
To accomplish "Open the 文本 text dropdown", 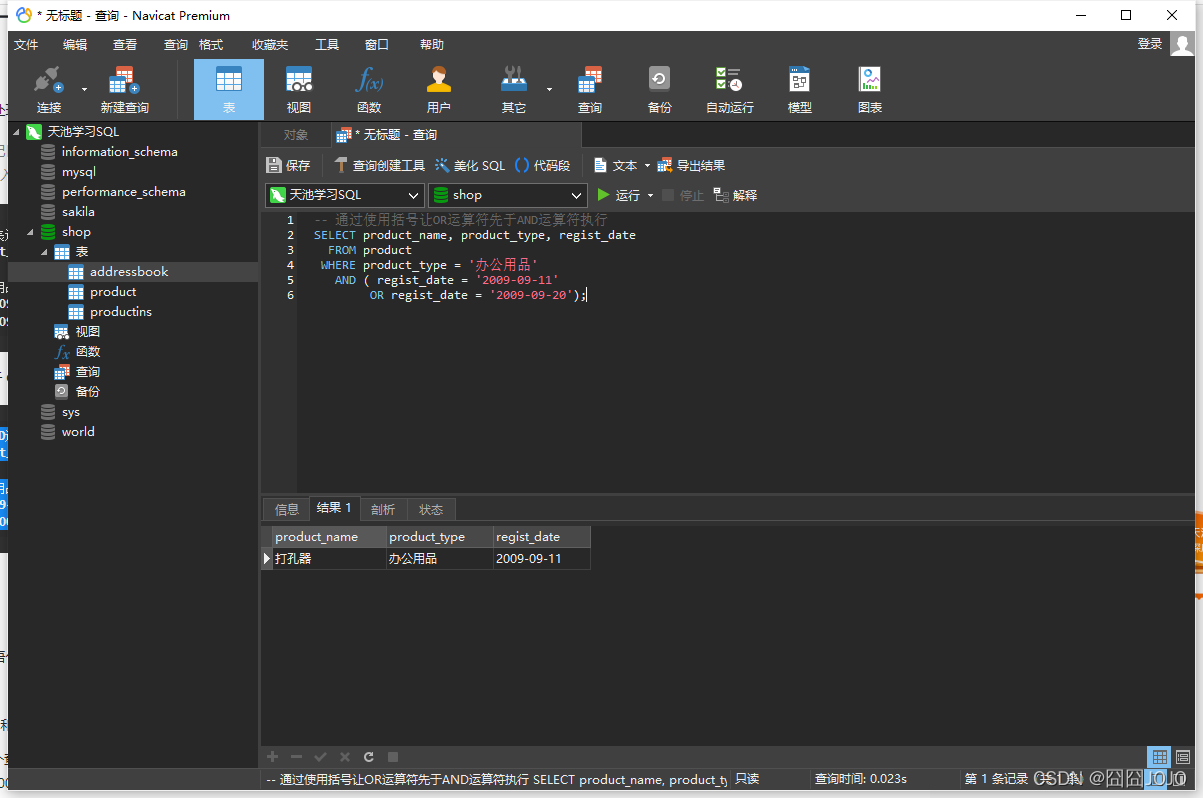I will coord(621,165).
